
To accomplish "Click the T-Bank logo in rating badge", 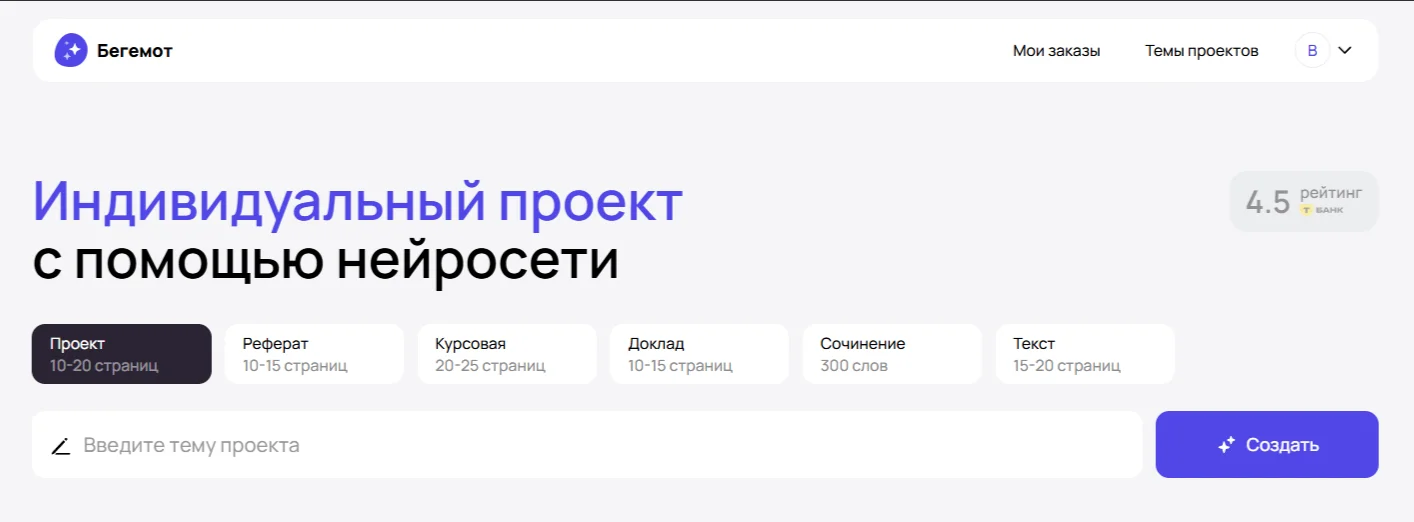I will [1321, 210].
